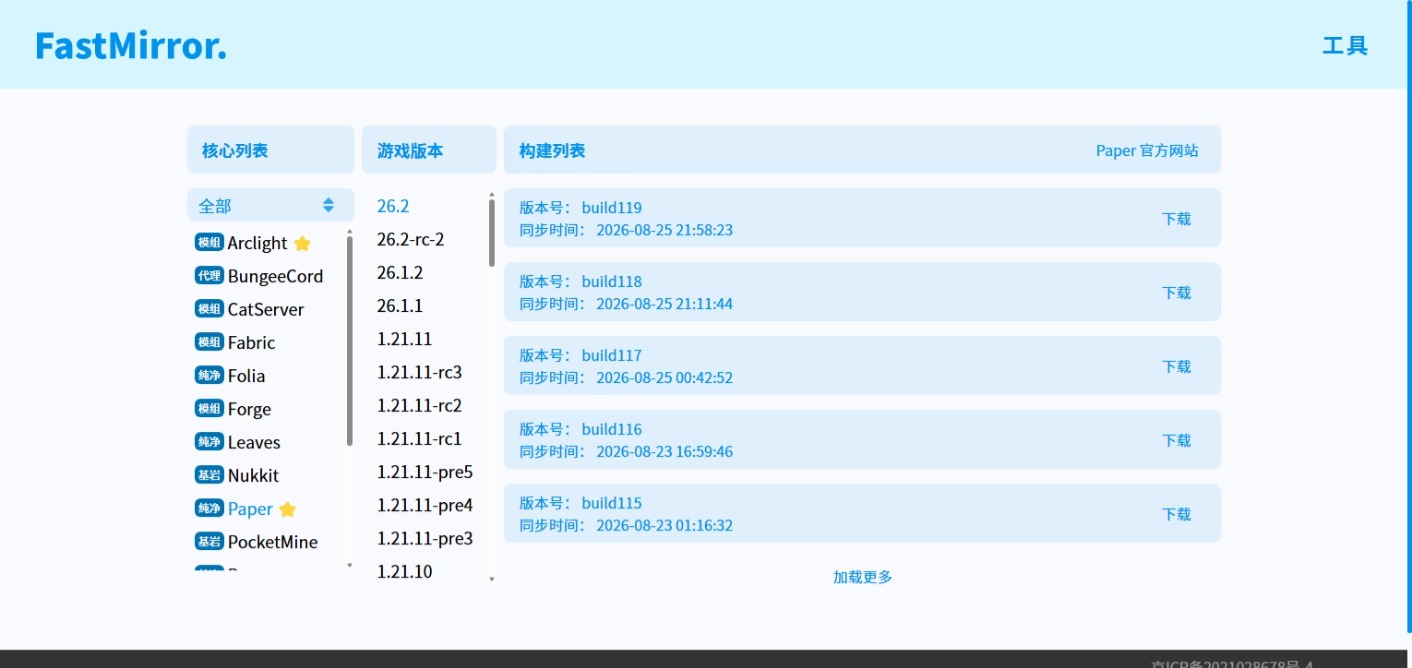The image size is (1412, 668).
Task: Pick Folia from the core list
Action: 246,375
